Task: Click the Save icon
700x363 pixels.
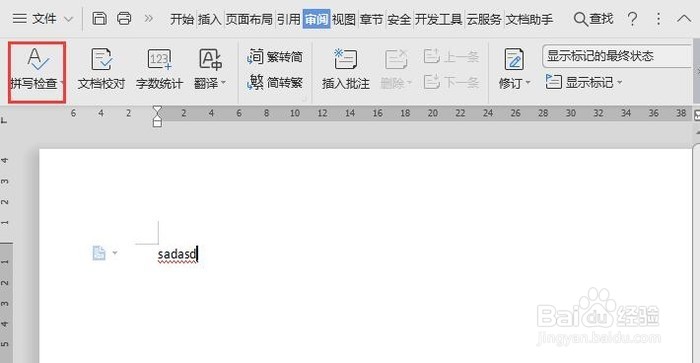Action: point(99,18)
